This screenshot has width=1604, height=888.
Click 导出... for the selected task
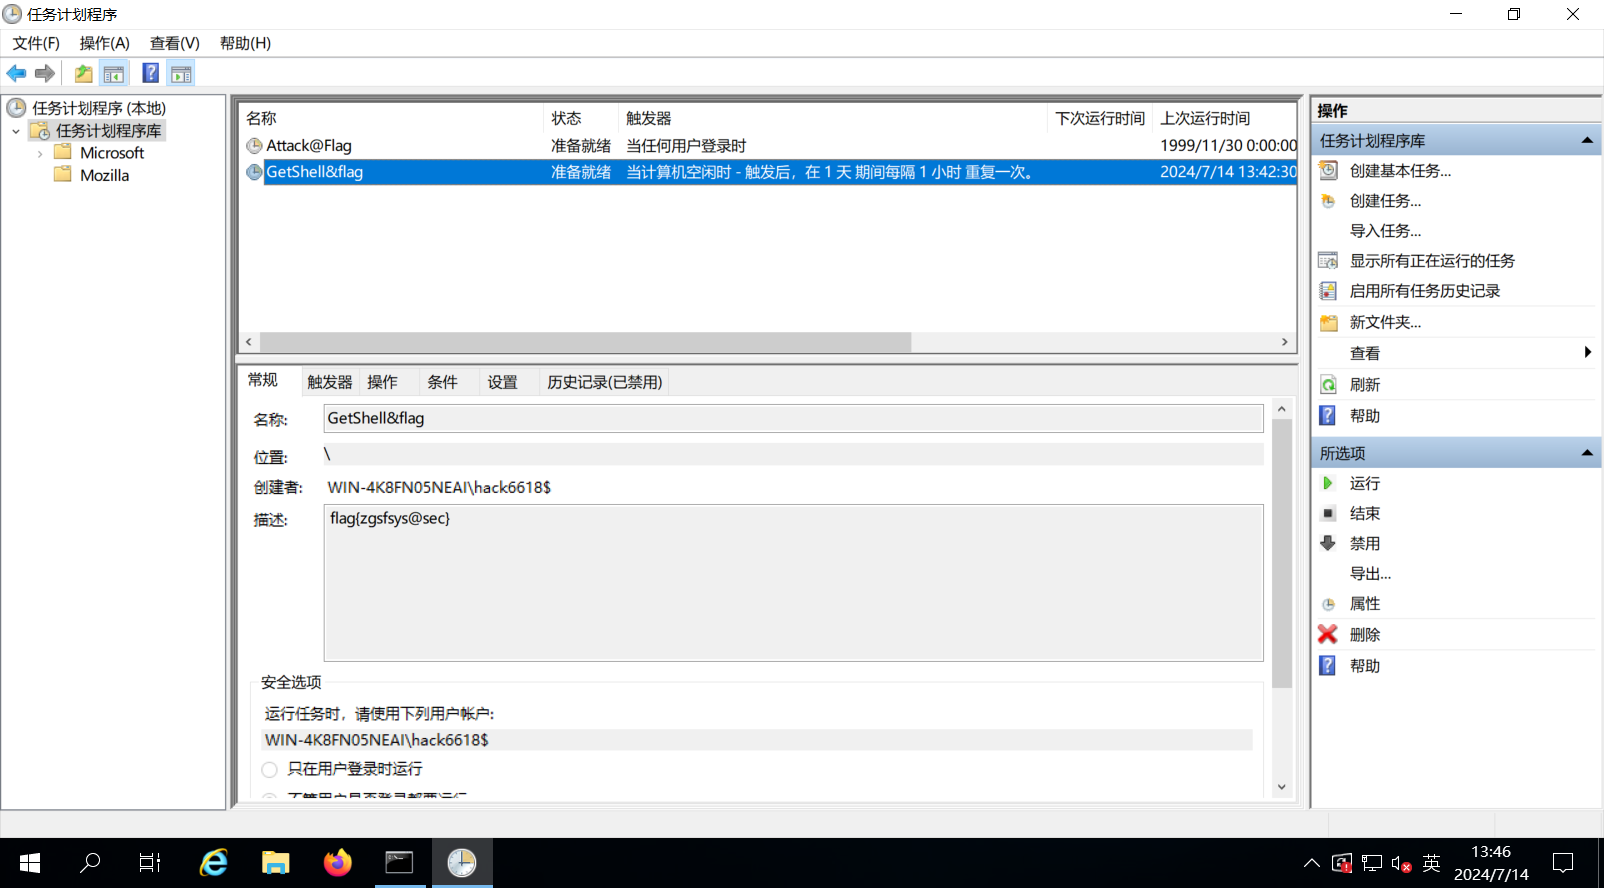1370,574
